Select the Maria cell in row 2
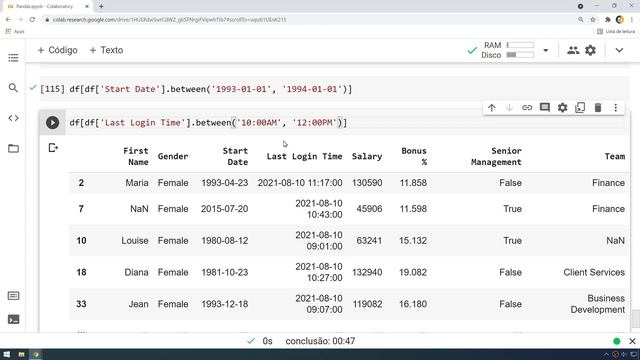Viewport: 640px width, 360px height. click(x=137, y=183)
